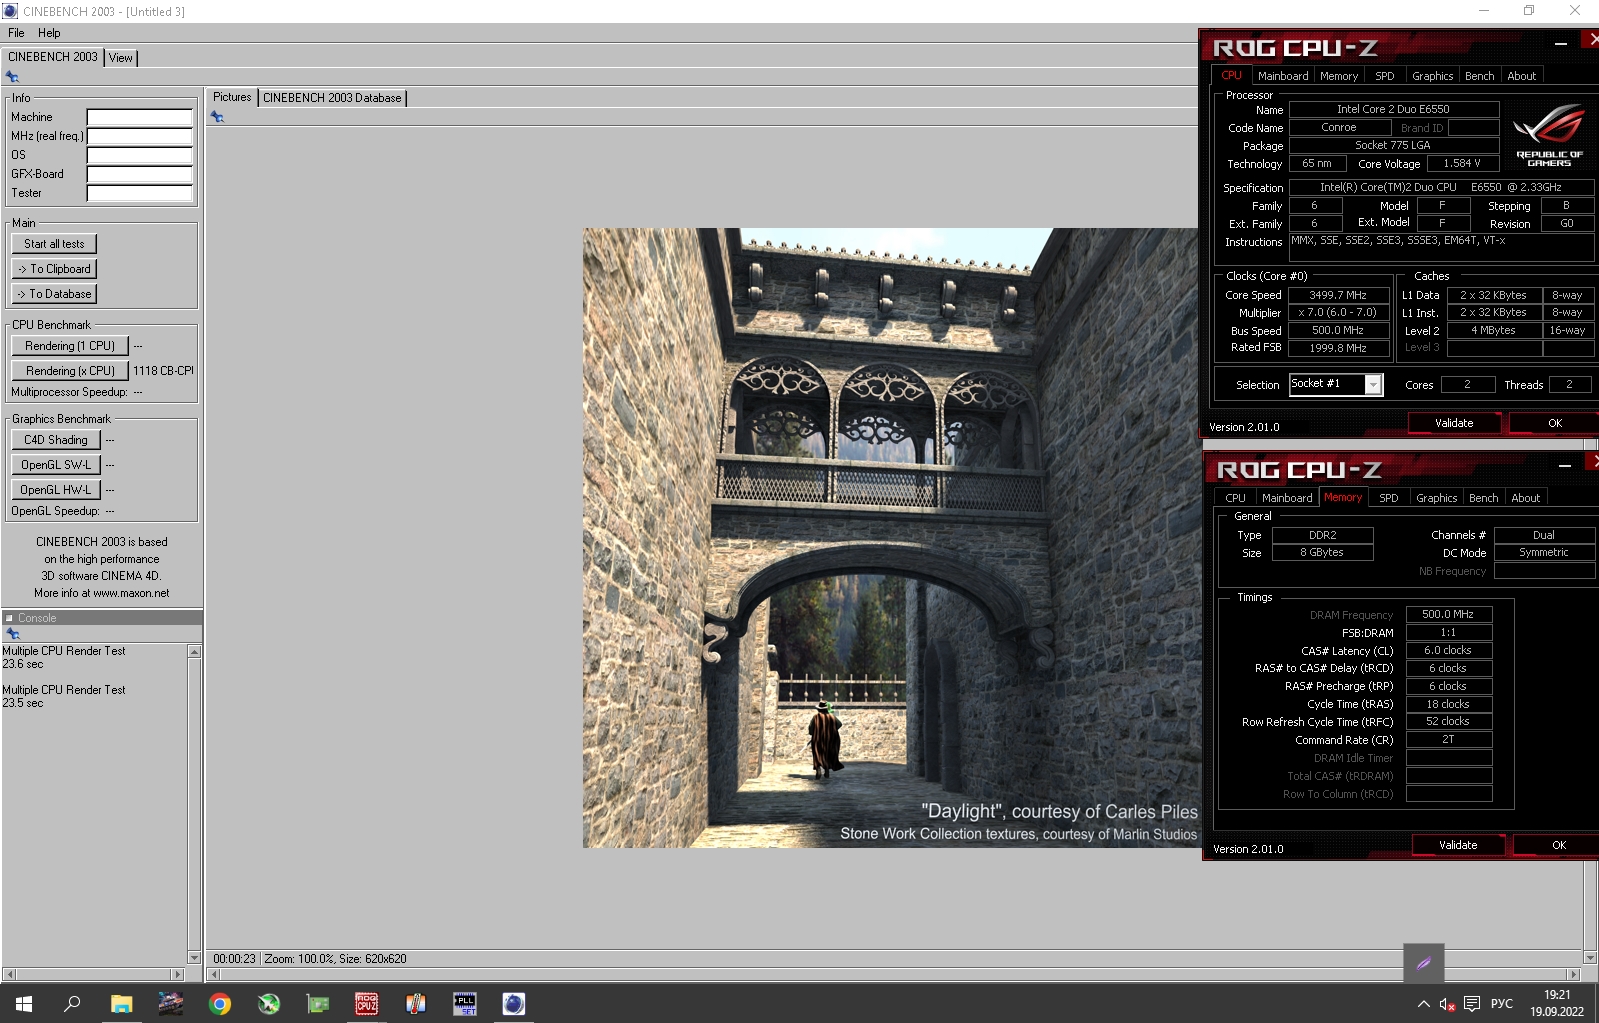
Task: Open the thermometer temperature app in the taskbar
Action: click(x=416, y=1004)
